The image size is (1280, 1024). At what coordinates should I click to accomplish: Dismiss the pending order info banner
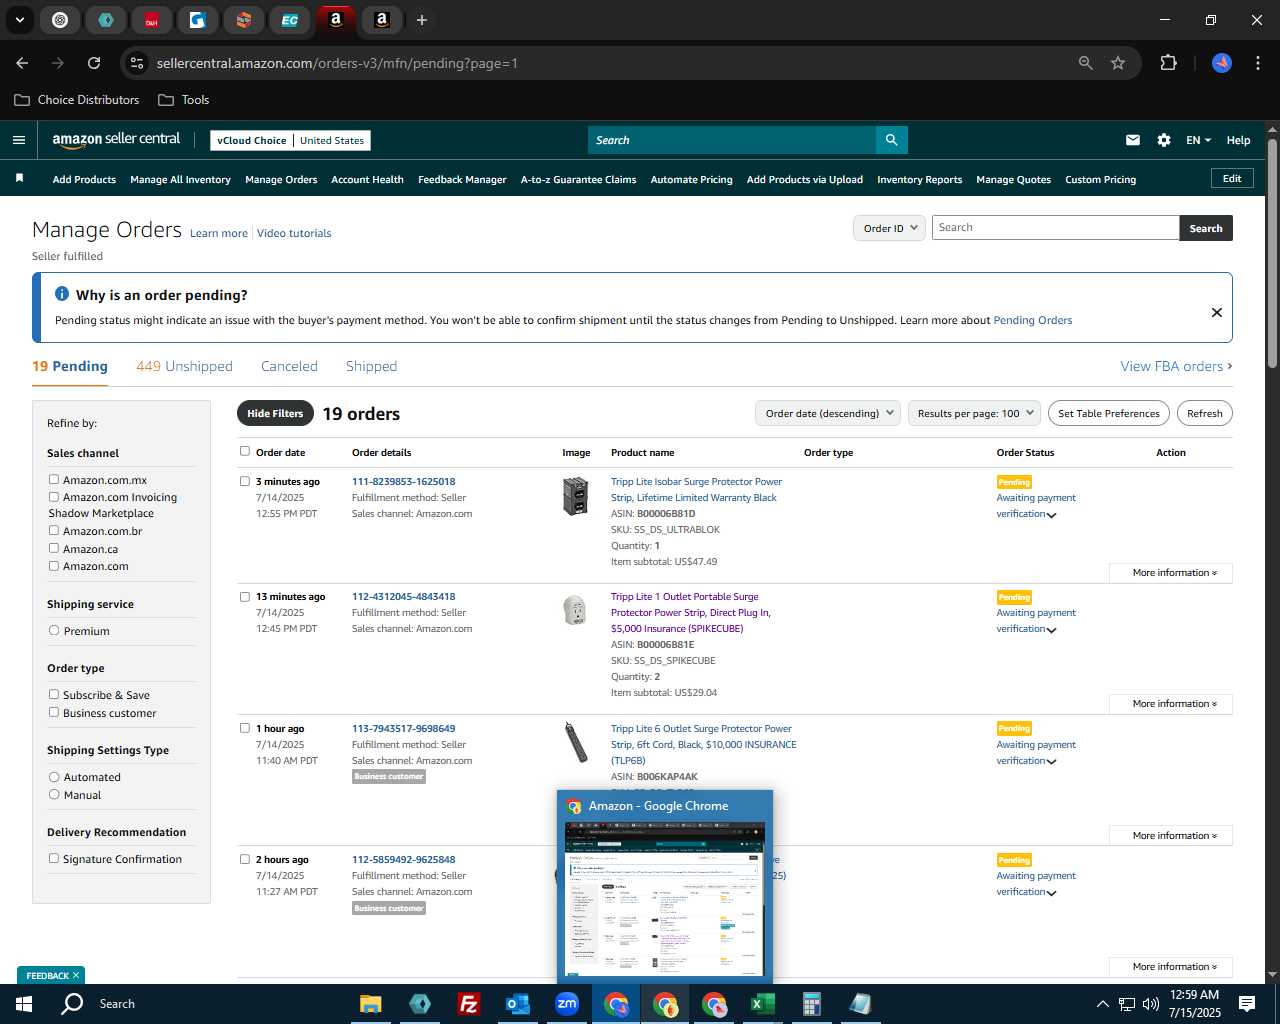tap(1217, 312)
